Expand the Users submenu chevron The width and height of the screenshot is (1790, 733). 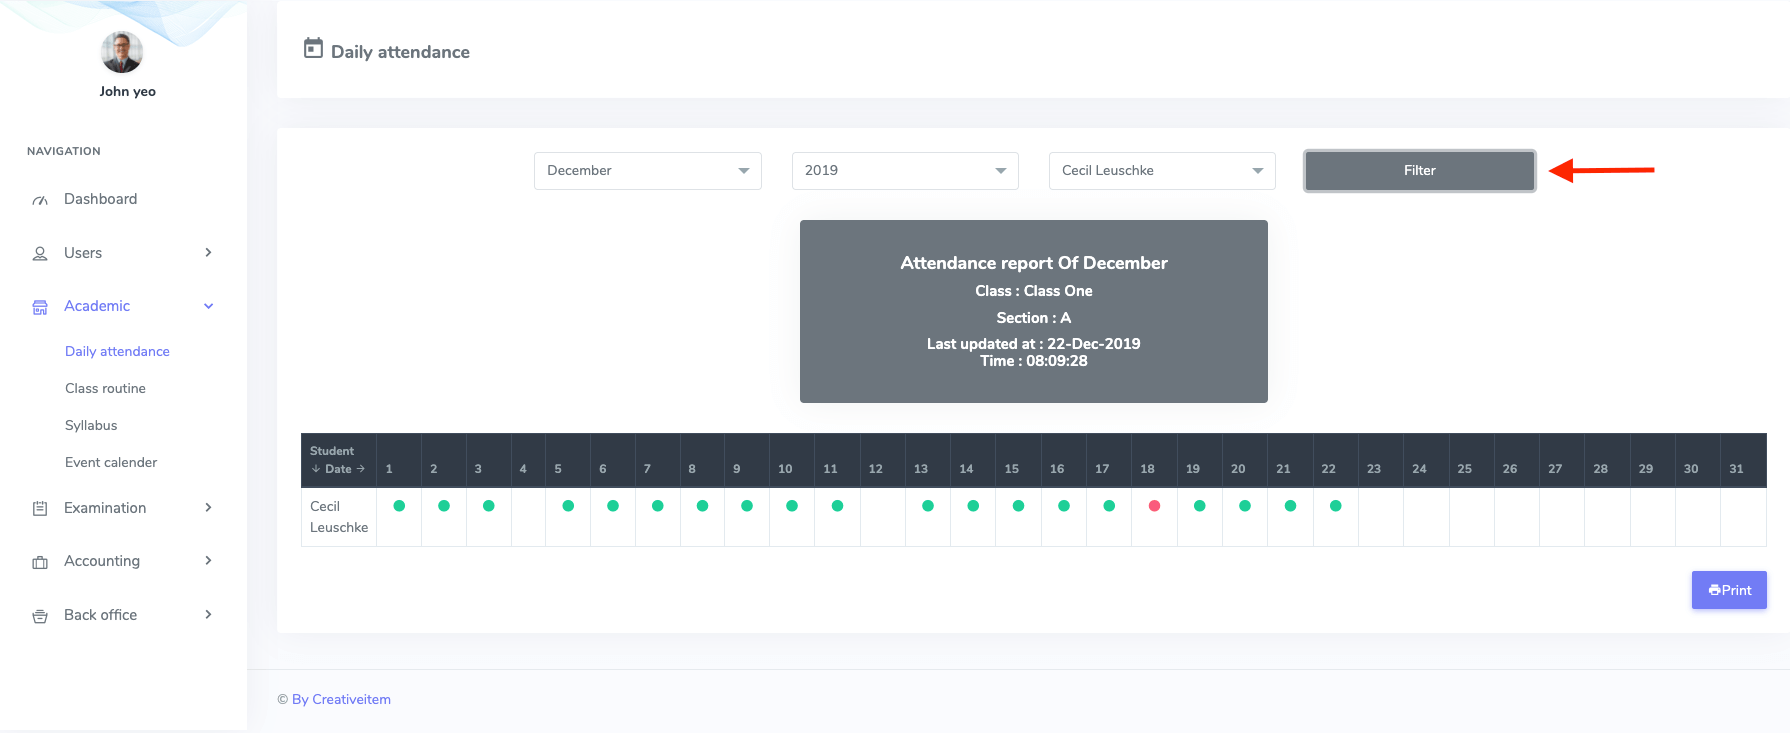208,252
